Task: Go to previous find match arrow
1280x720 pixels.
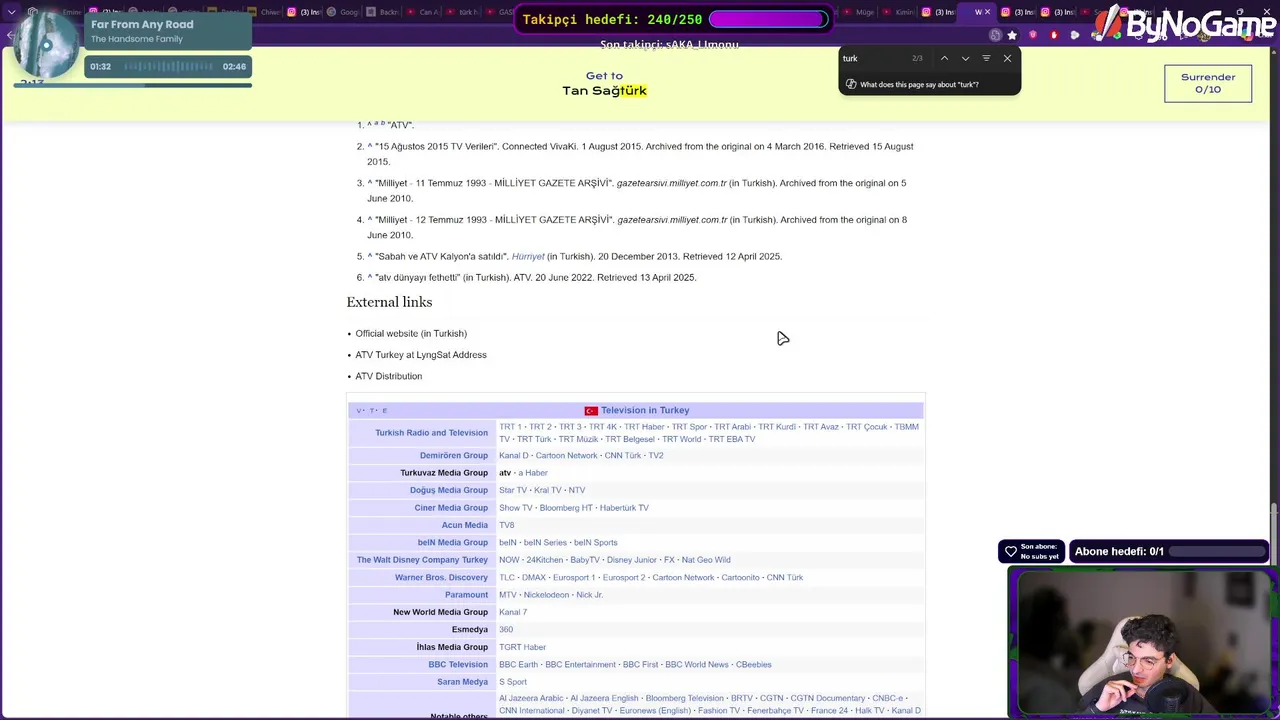Action: [x=944, y=58]
